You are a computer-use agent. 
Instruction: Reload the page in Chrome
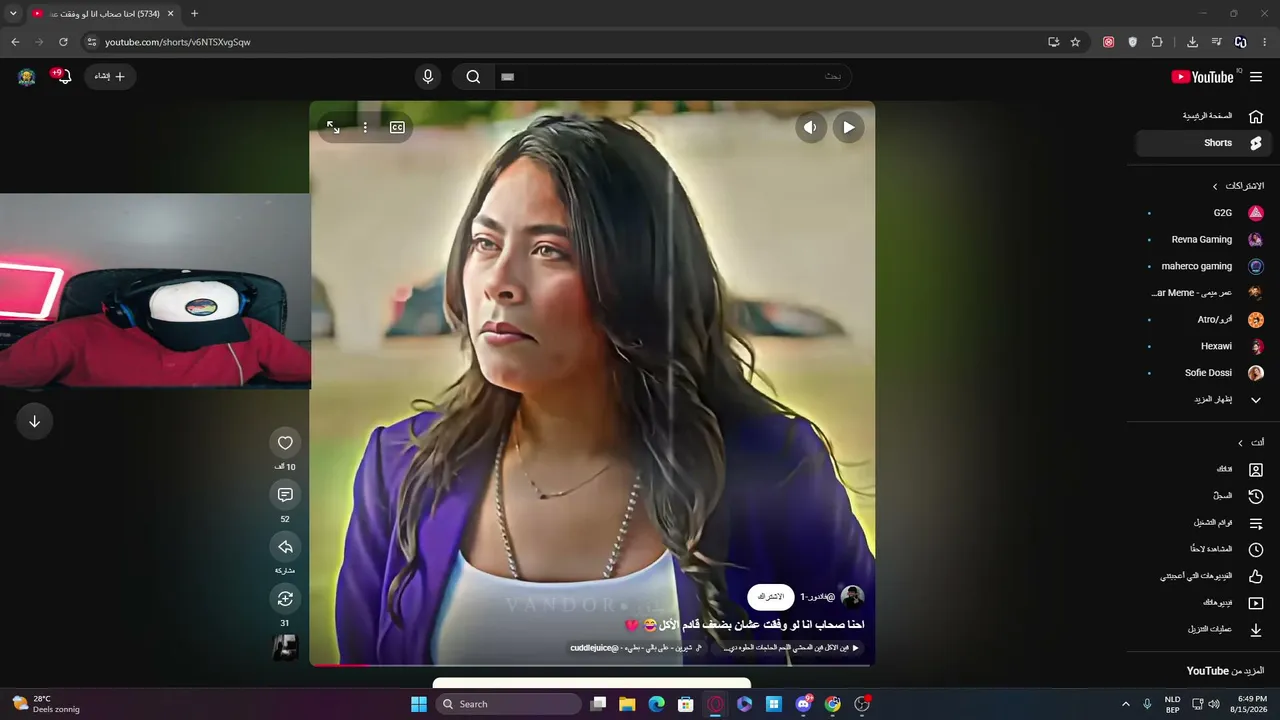pyautogui.click(x=63, y=42)
